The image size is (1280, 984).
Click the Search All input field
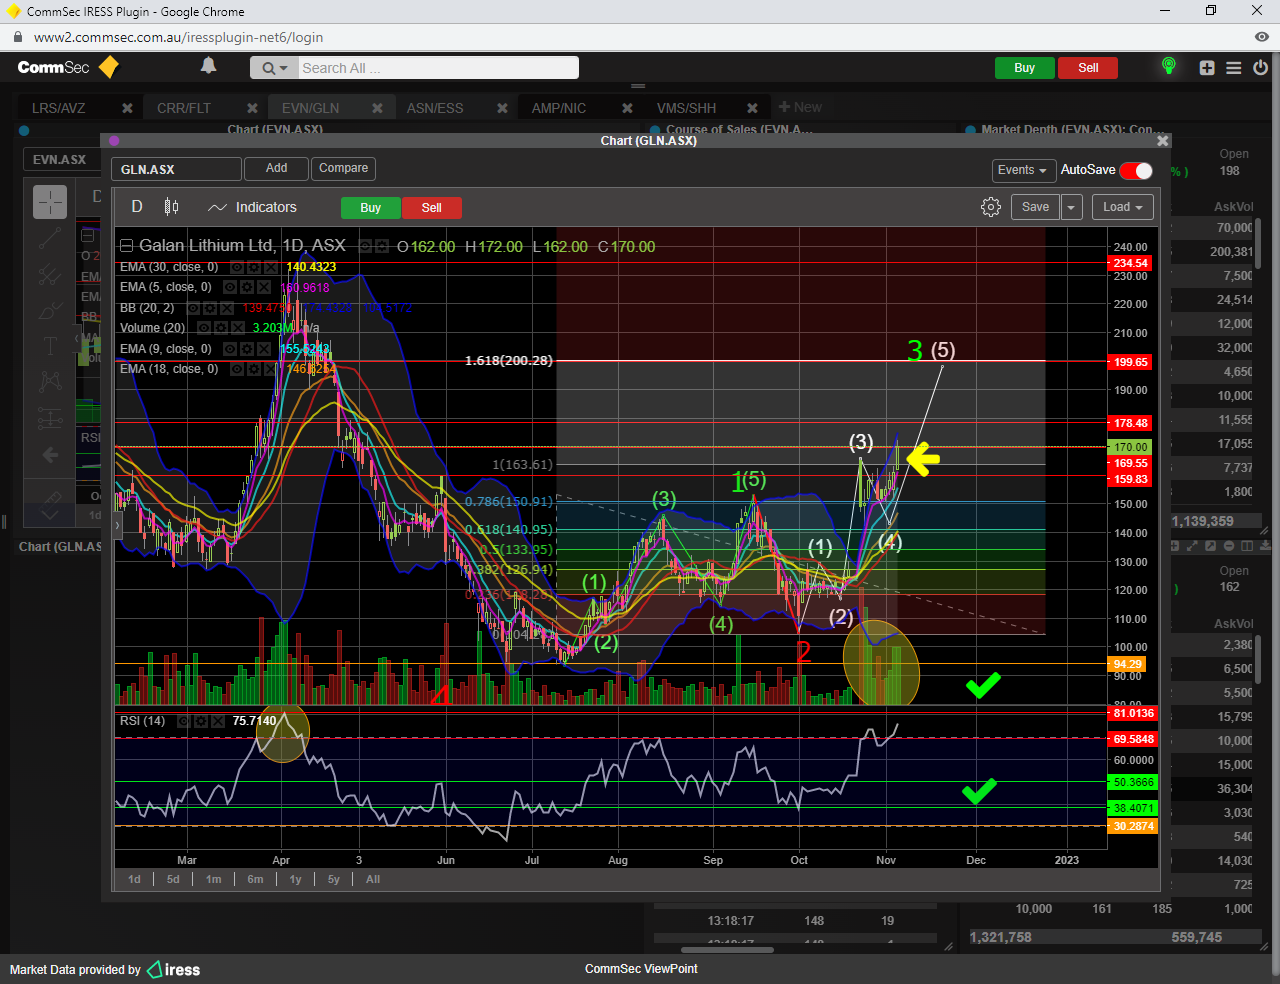[438, 68]
